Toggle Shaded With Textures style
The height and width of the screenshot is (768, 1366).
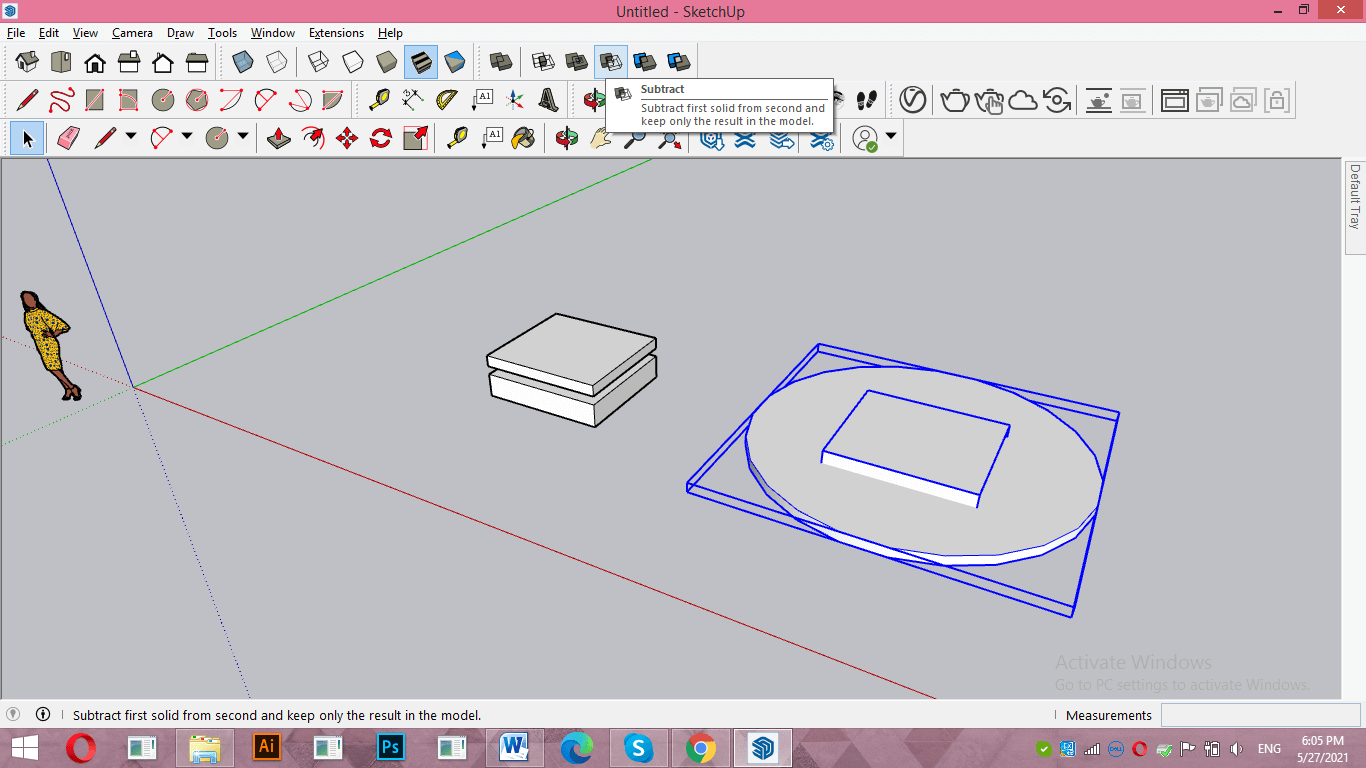click(x=421, y=62)
